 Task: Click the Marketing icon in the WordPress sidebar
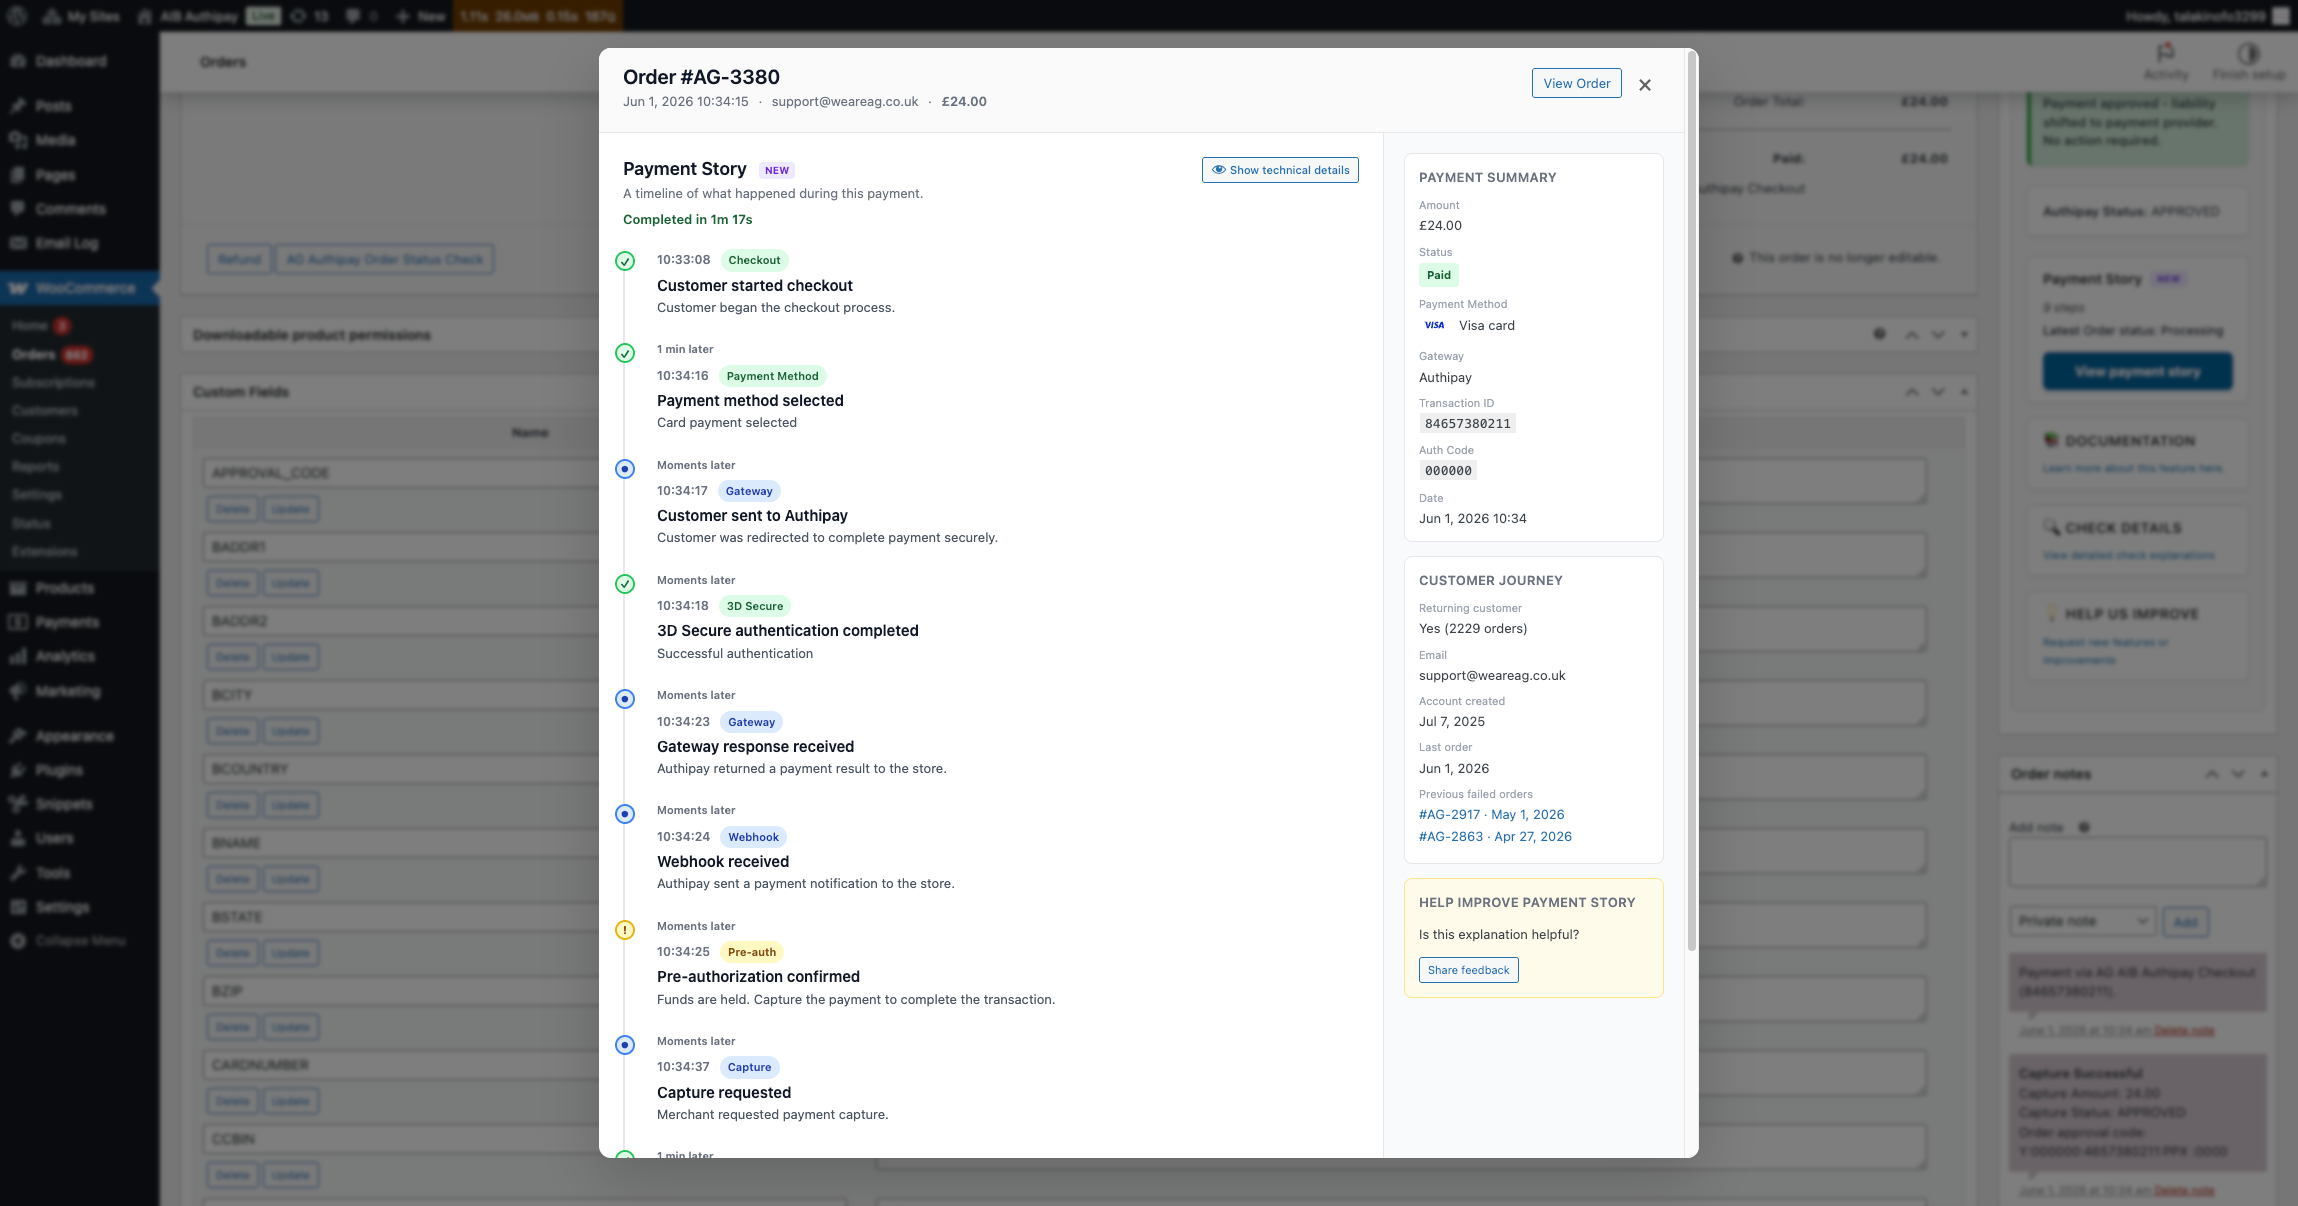coord(18,691)
